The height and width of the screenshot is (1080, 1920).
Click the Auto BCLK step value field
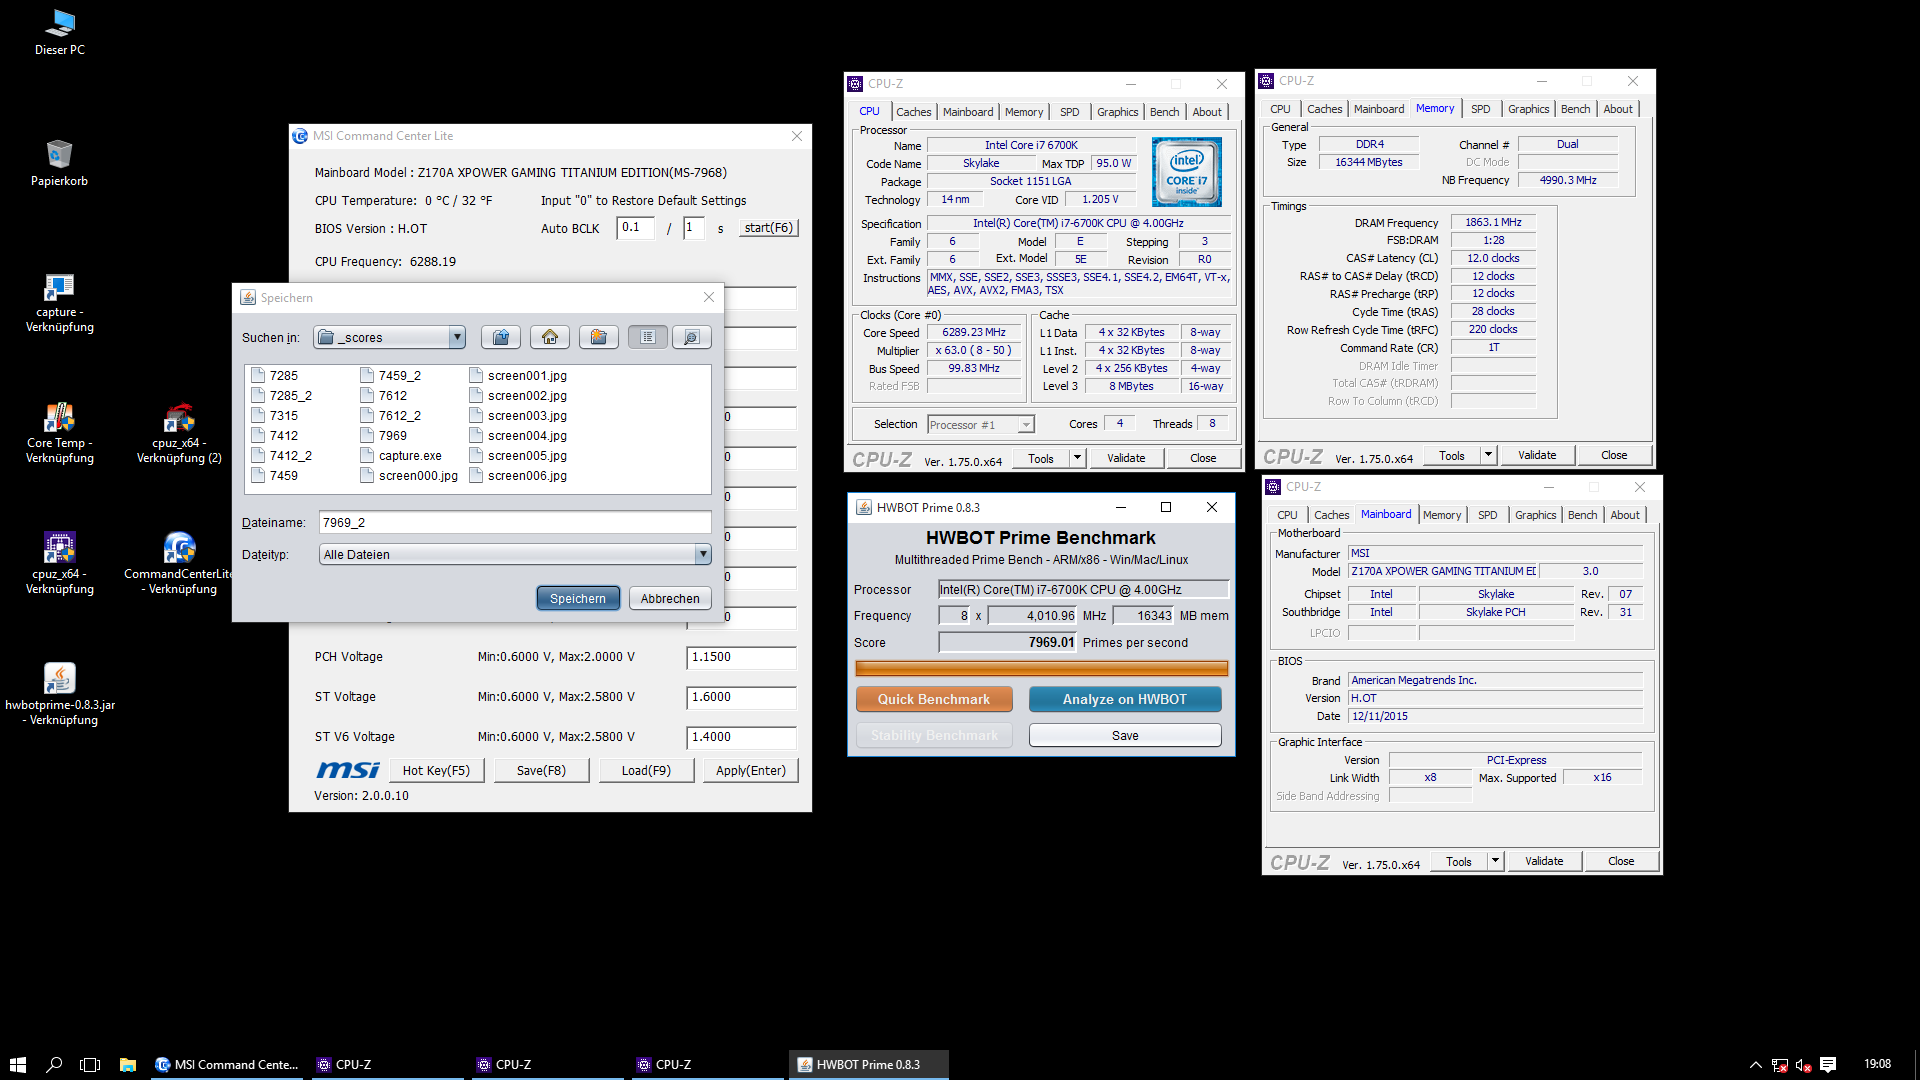635,228
